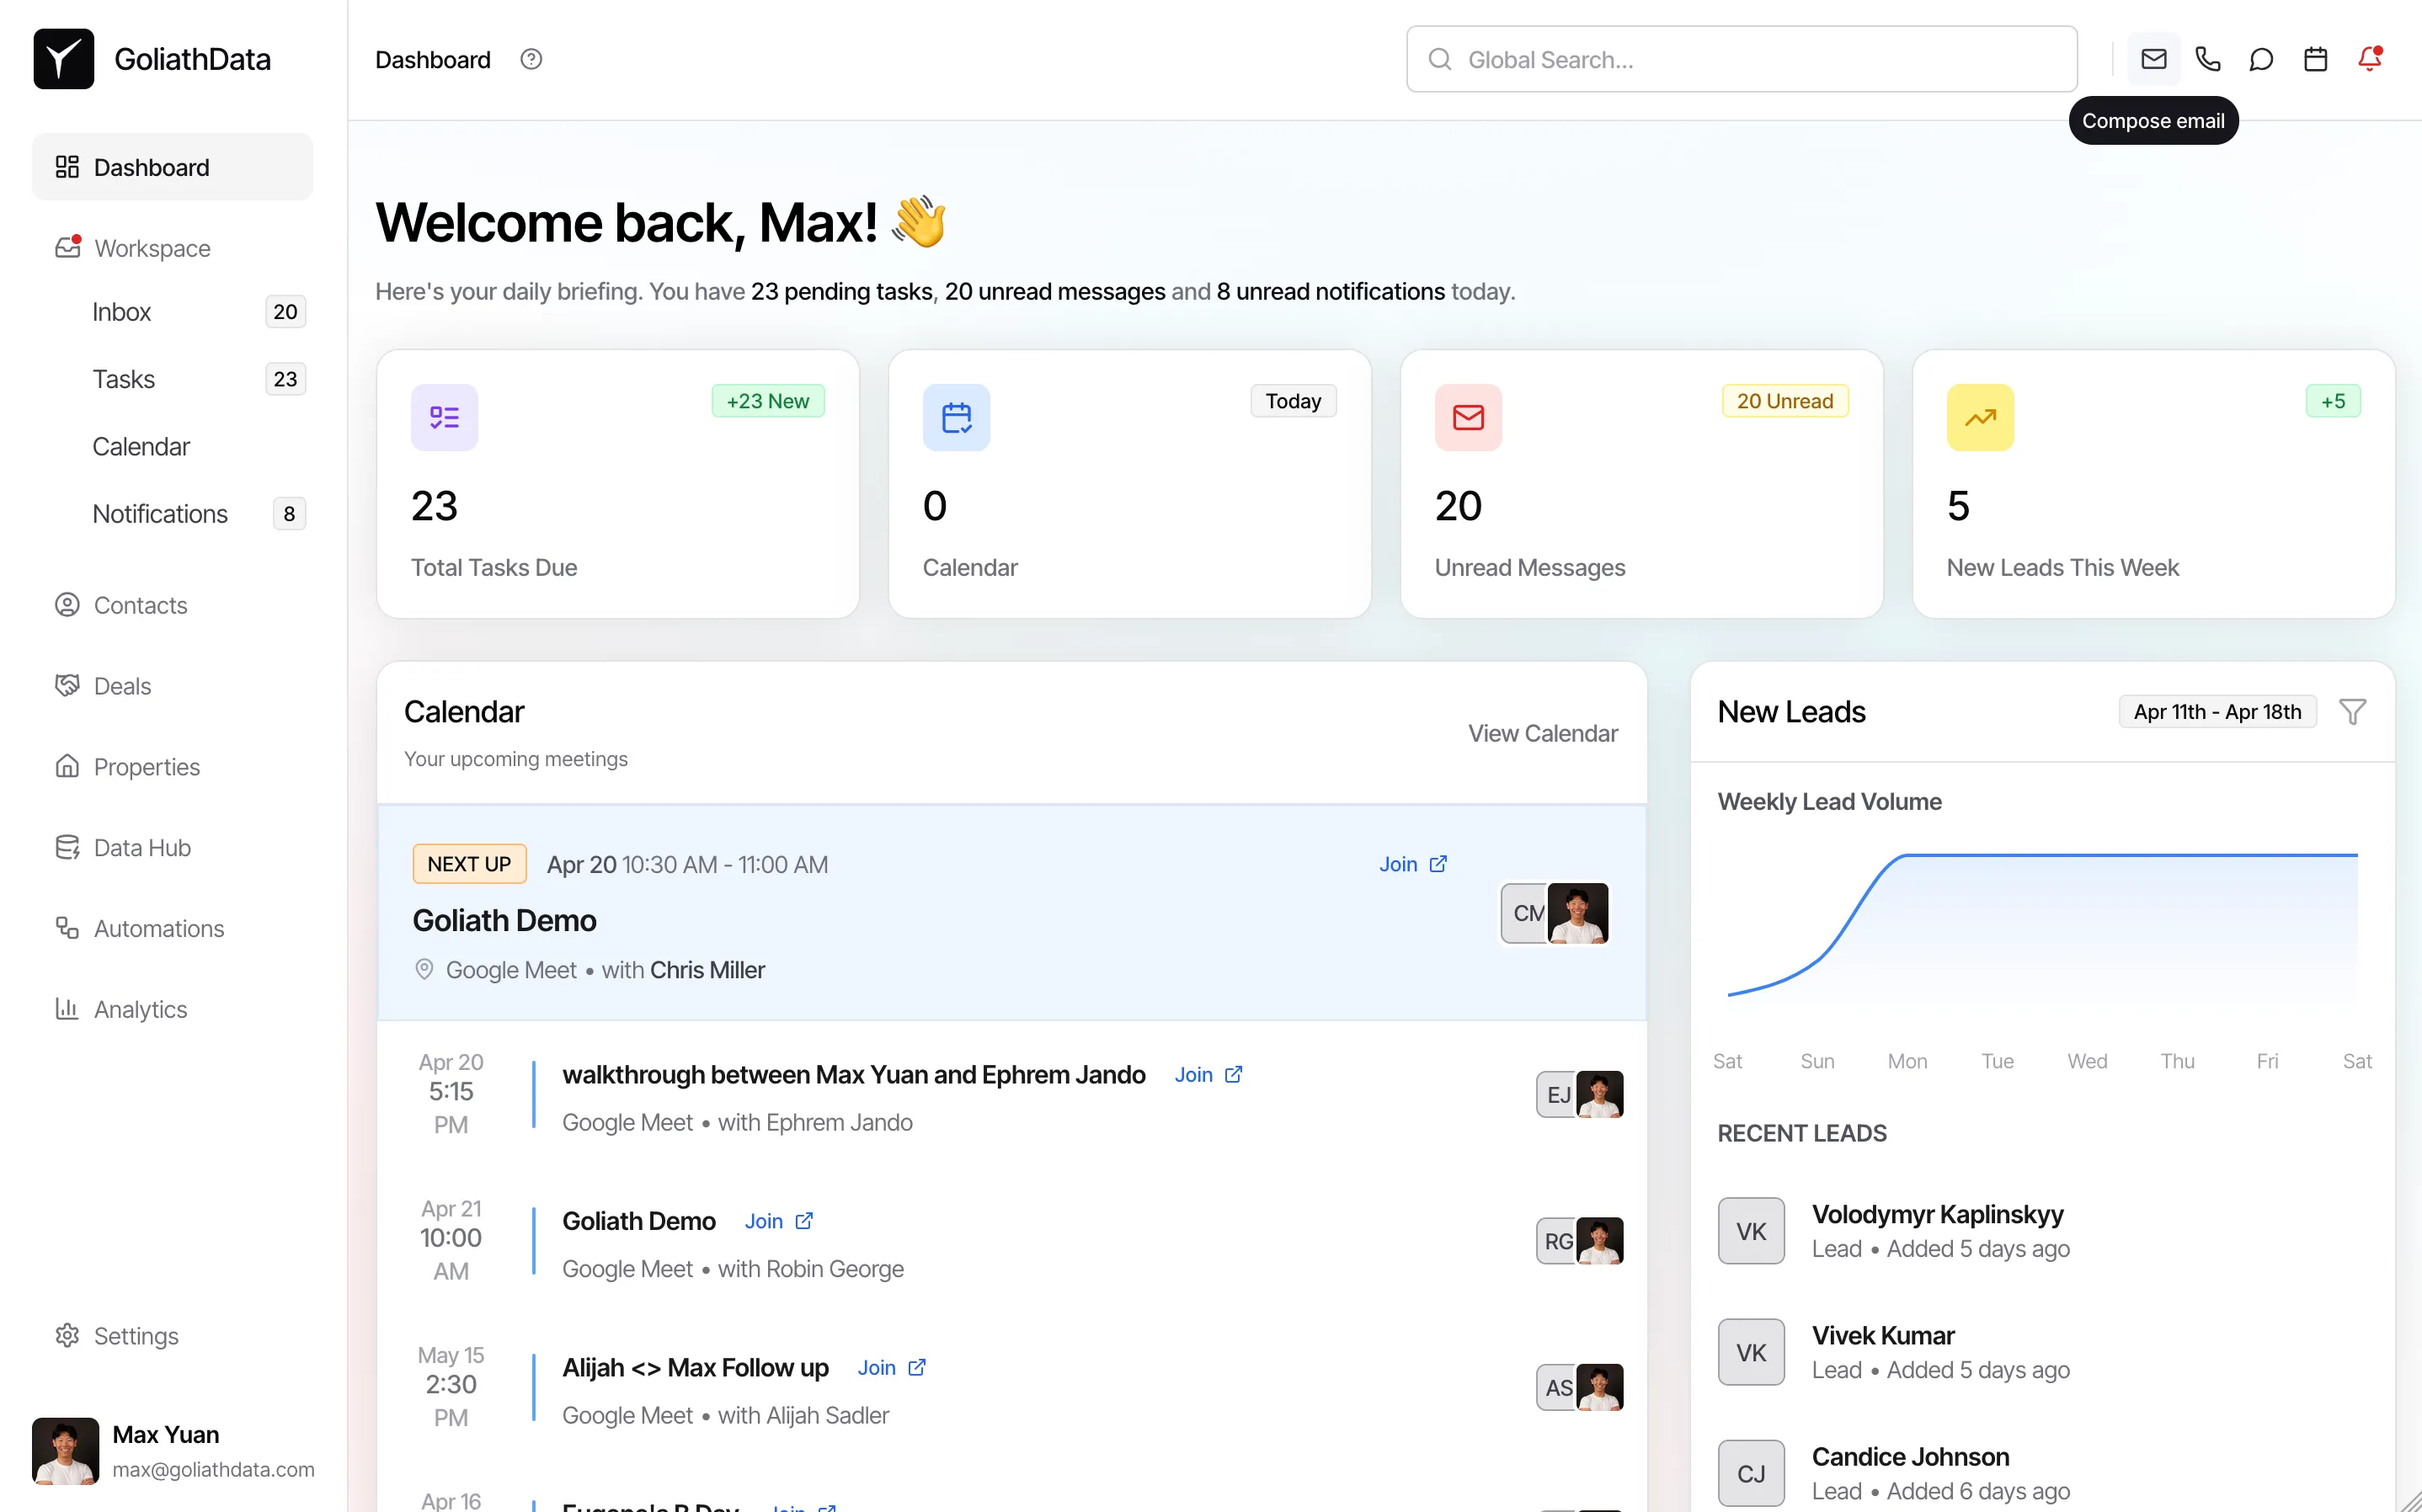The width and height of the screenshot is (2422, 1512).
Task: Click Max Yuan's profile avatar
Action: pyautogui.click(x=66, y=1450)
